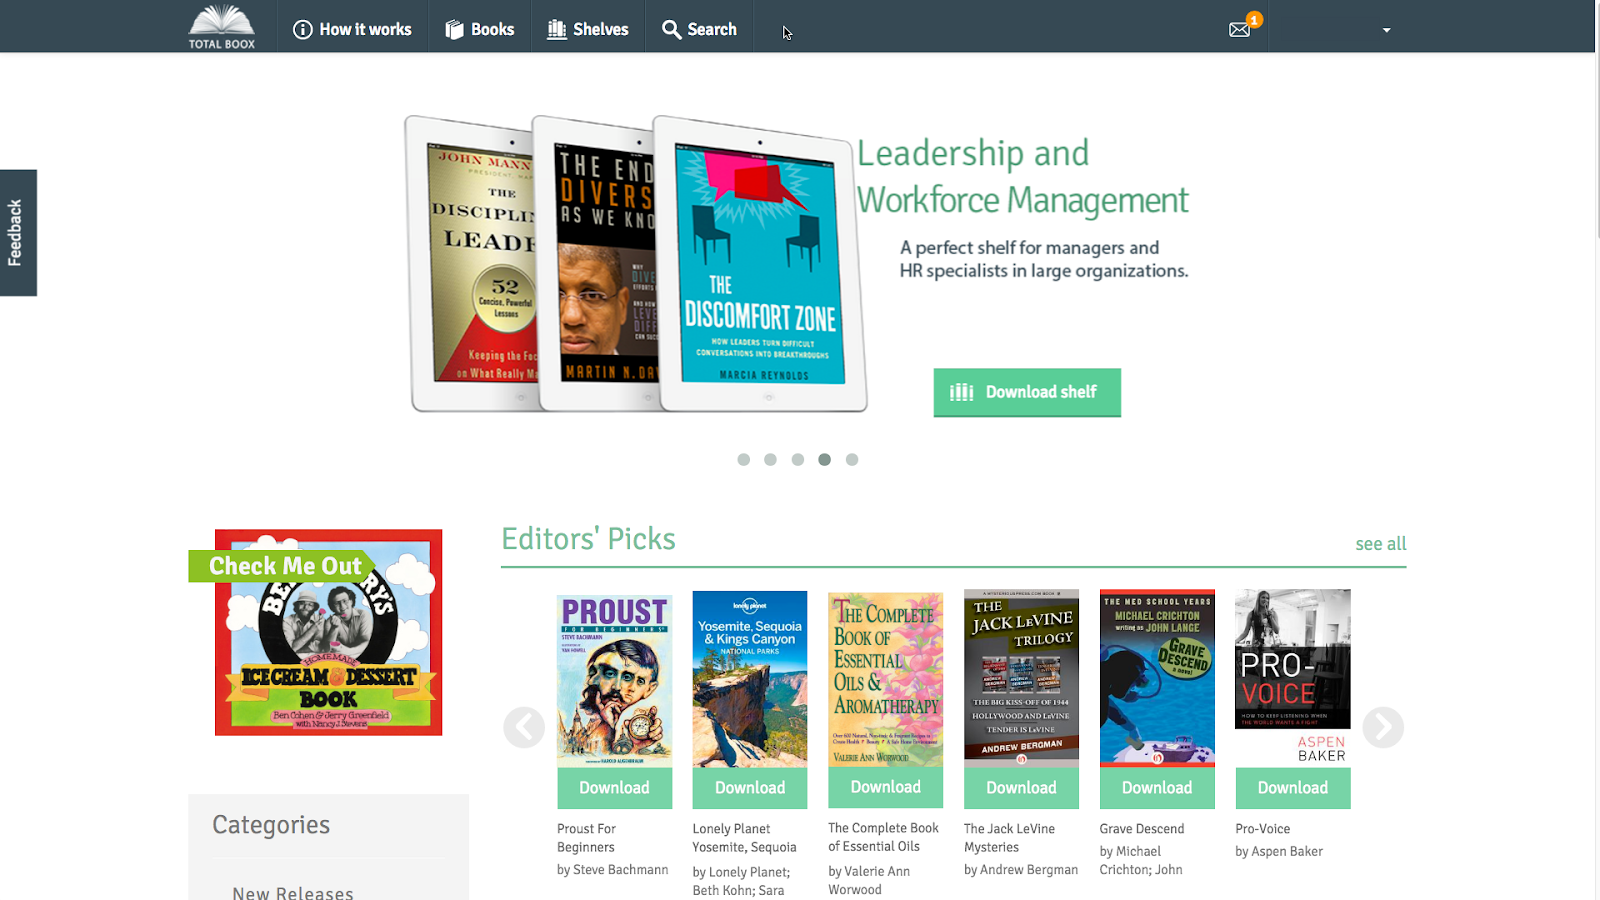
Task: Select the third carousel slide dot
Action: tap(797, 460)
